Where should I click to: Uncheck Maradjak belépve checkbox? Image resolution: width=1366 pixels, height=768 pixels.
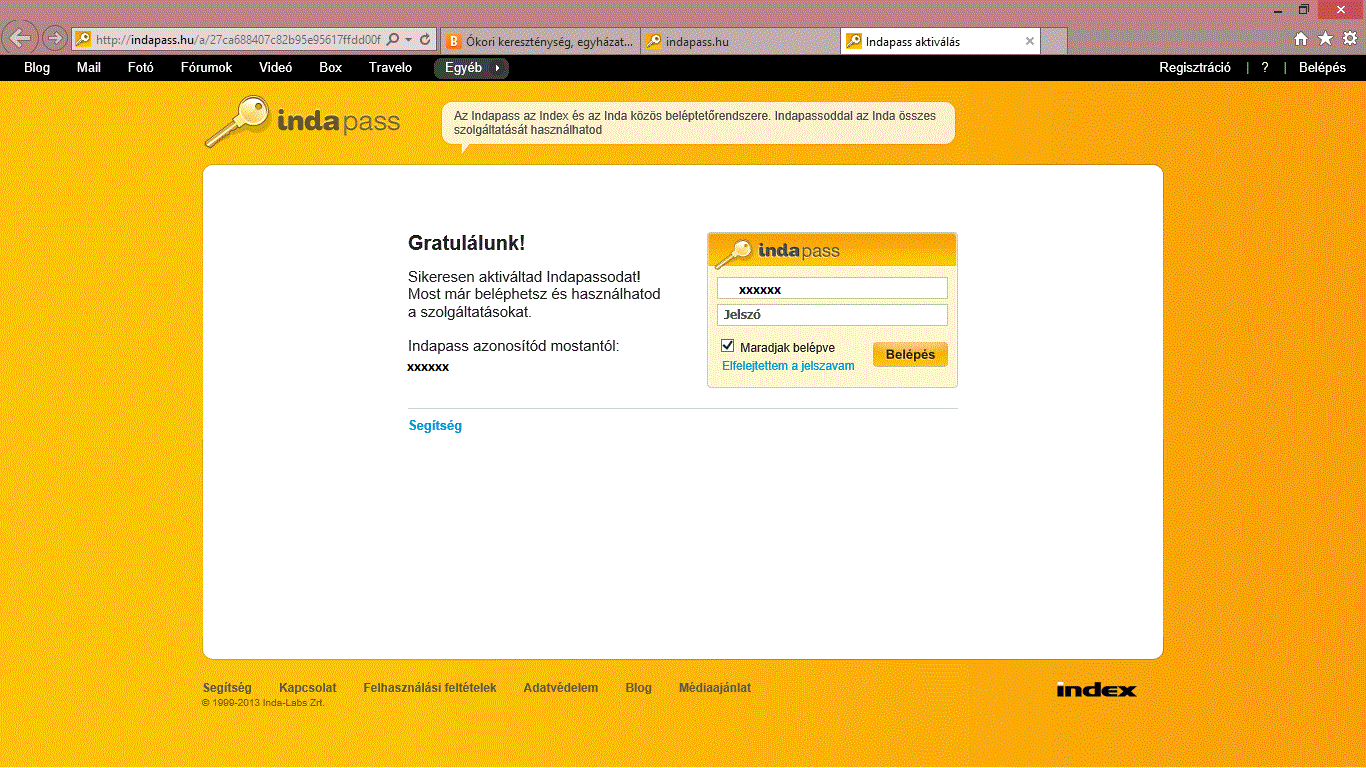[x=728, y=346]
